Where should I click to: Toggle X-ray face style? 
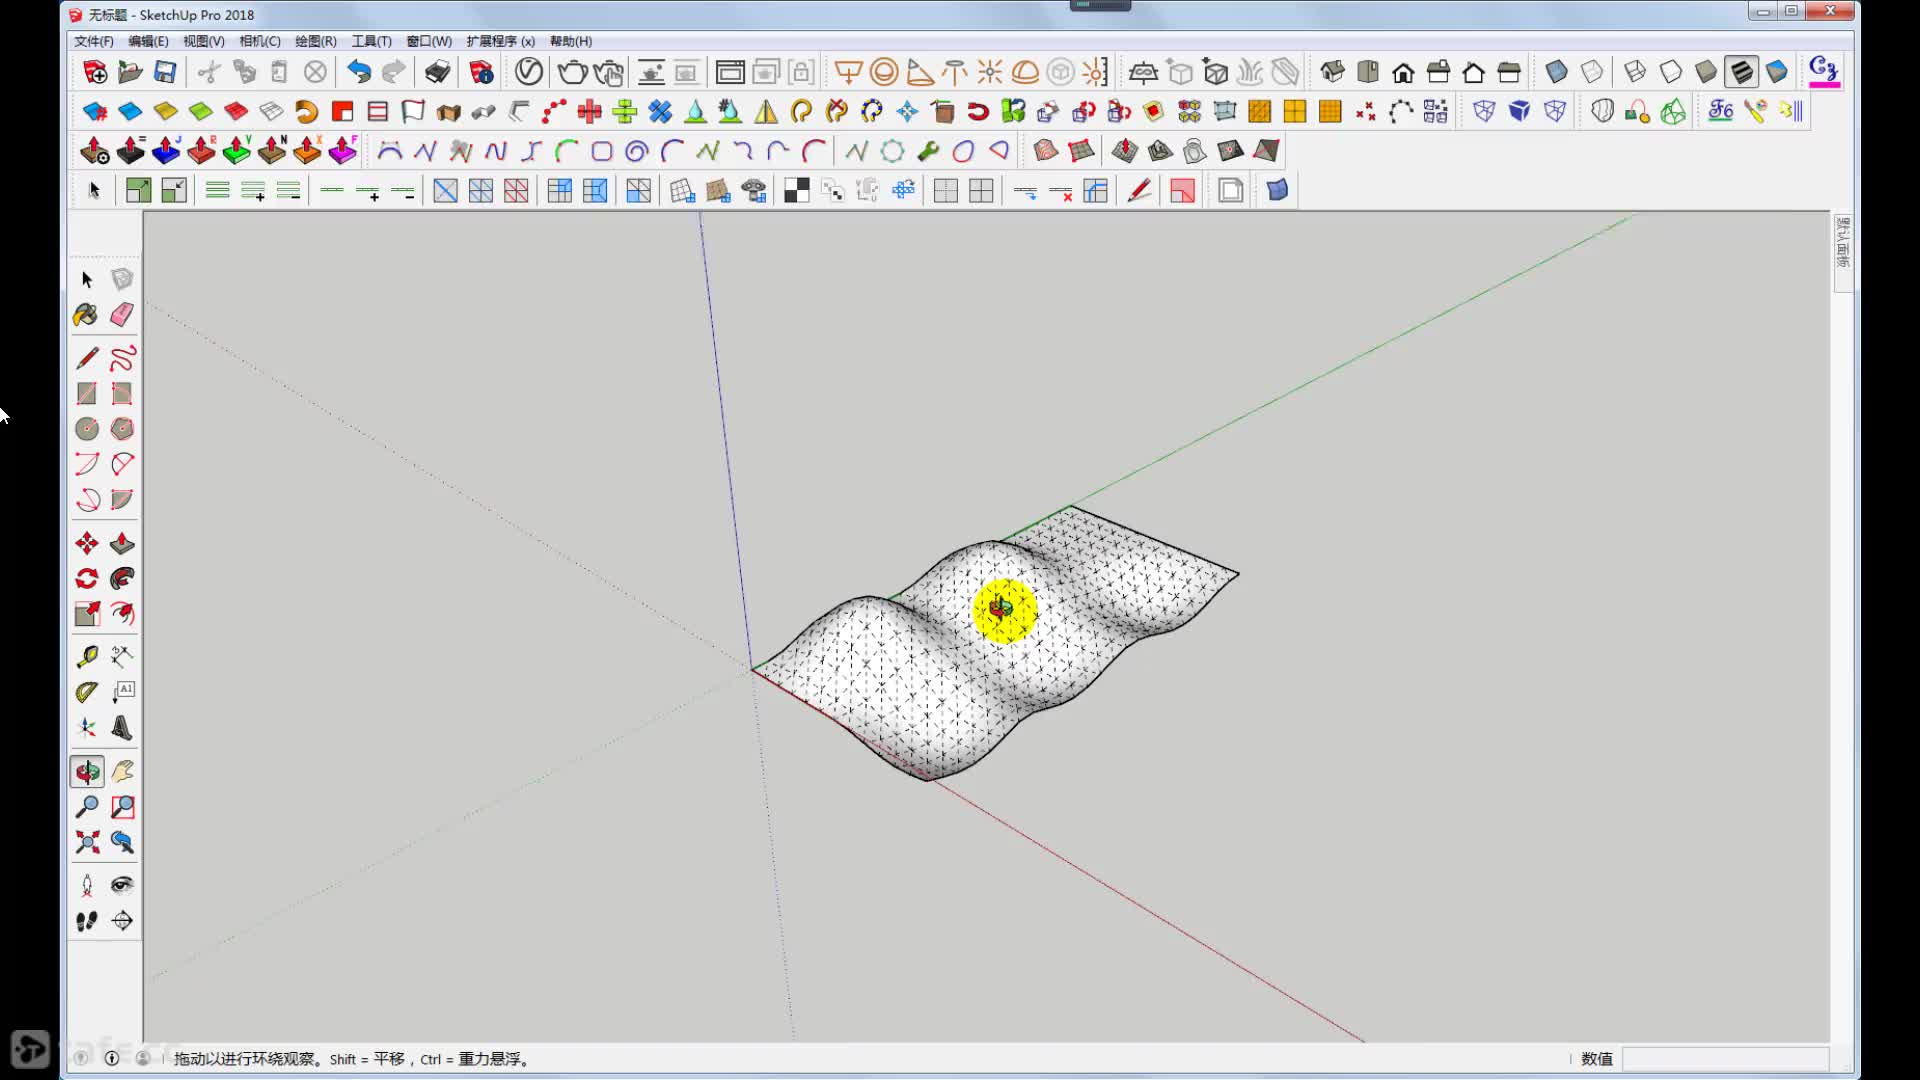pos(1556,72)
